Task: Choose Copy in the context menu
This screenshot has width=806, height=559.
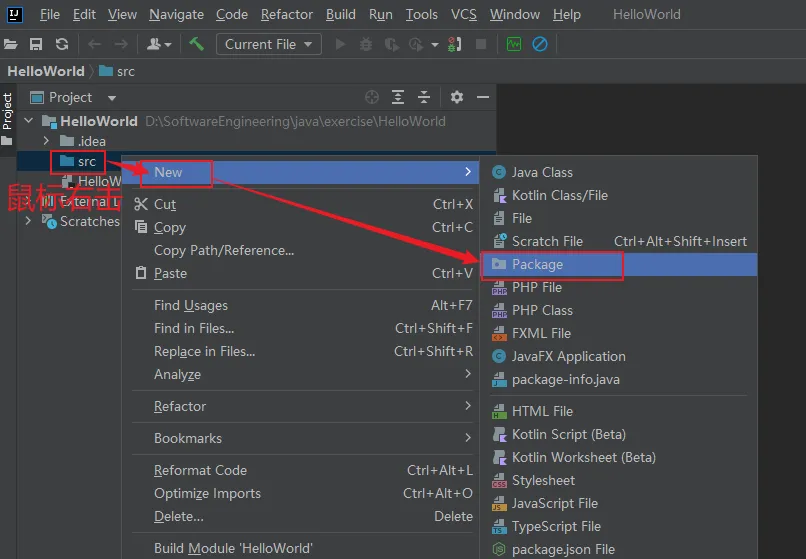Action: click(302, 227)
